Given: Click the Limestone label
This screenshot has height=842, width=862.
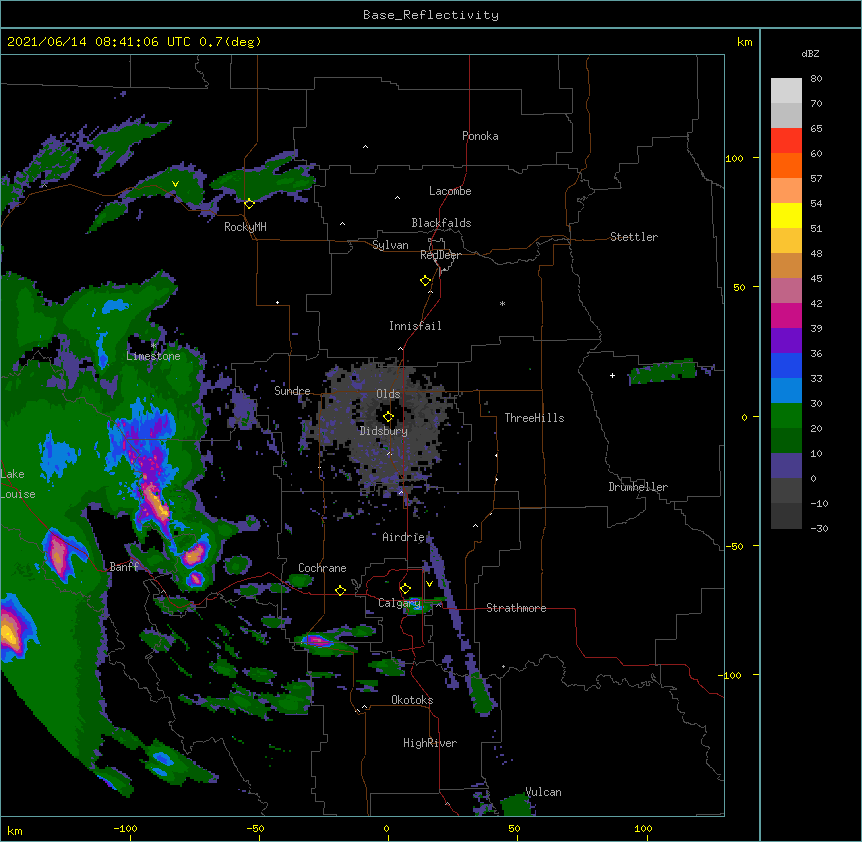Looking at the screenshot, I should 153,356.
